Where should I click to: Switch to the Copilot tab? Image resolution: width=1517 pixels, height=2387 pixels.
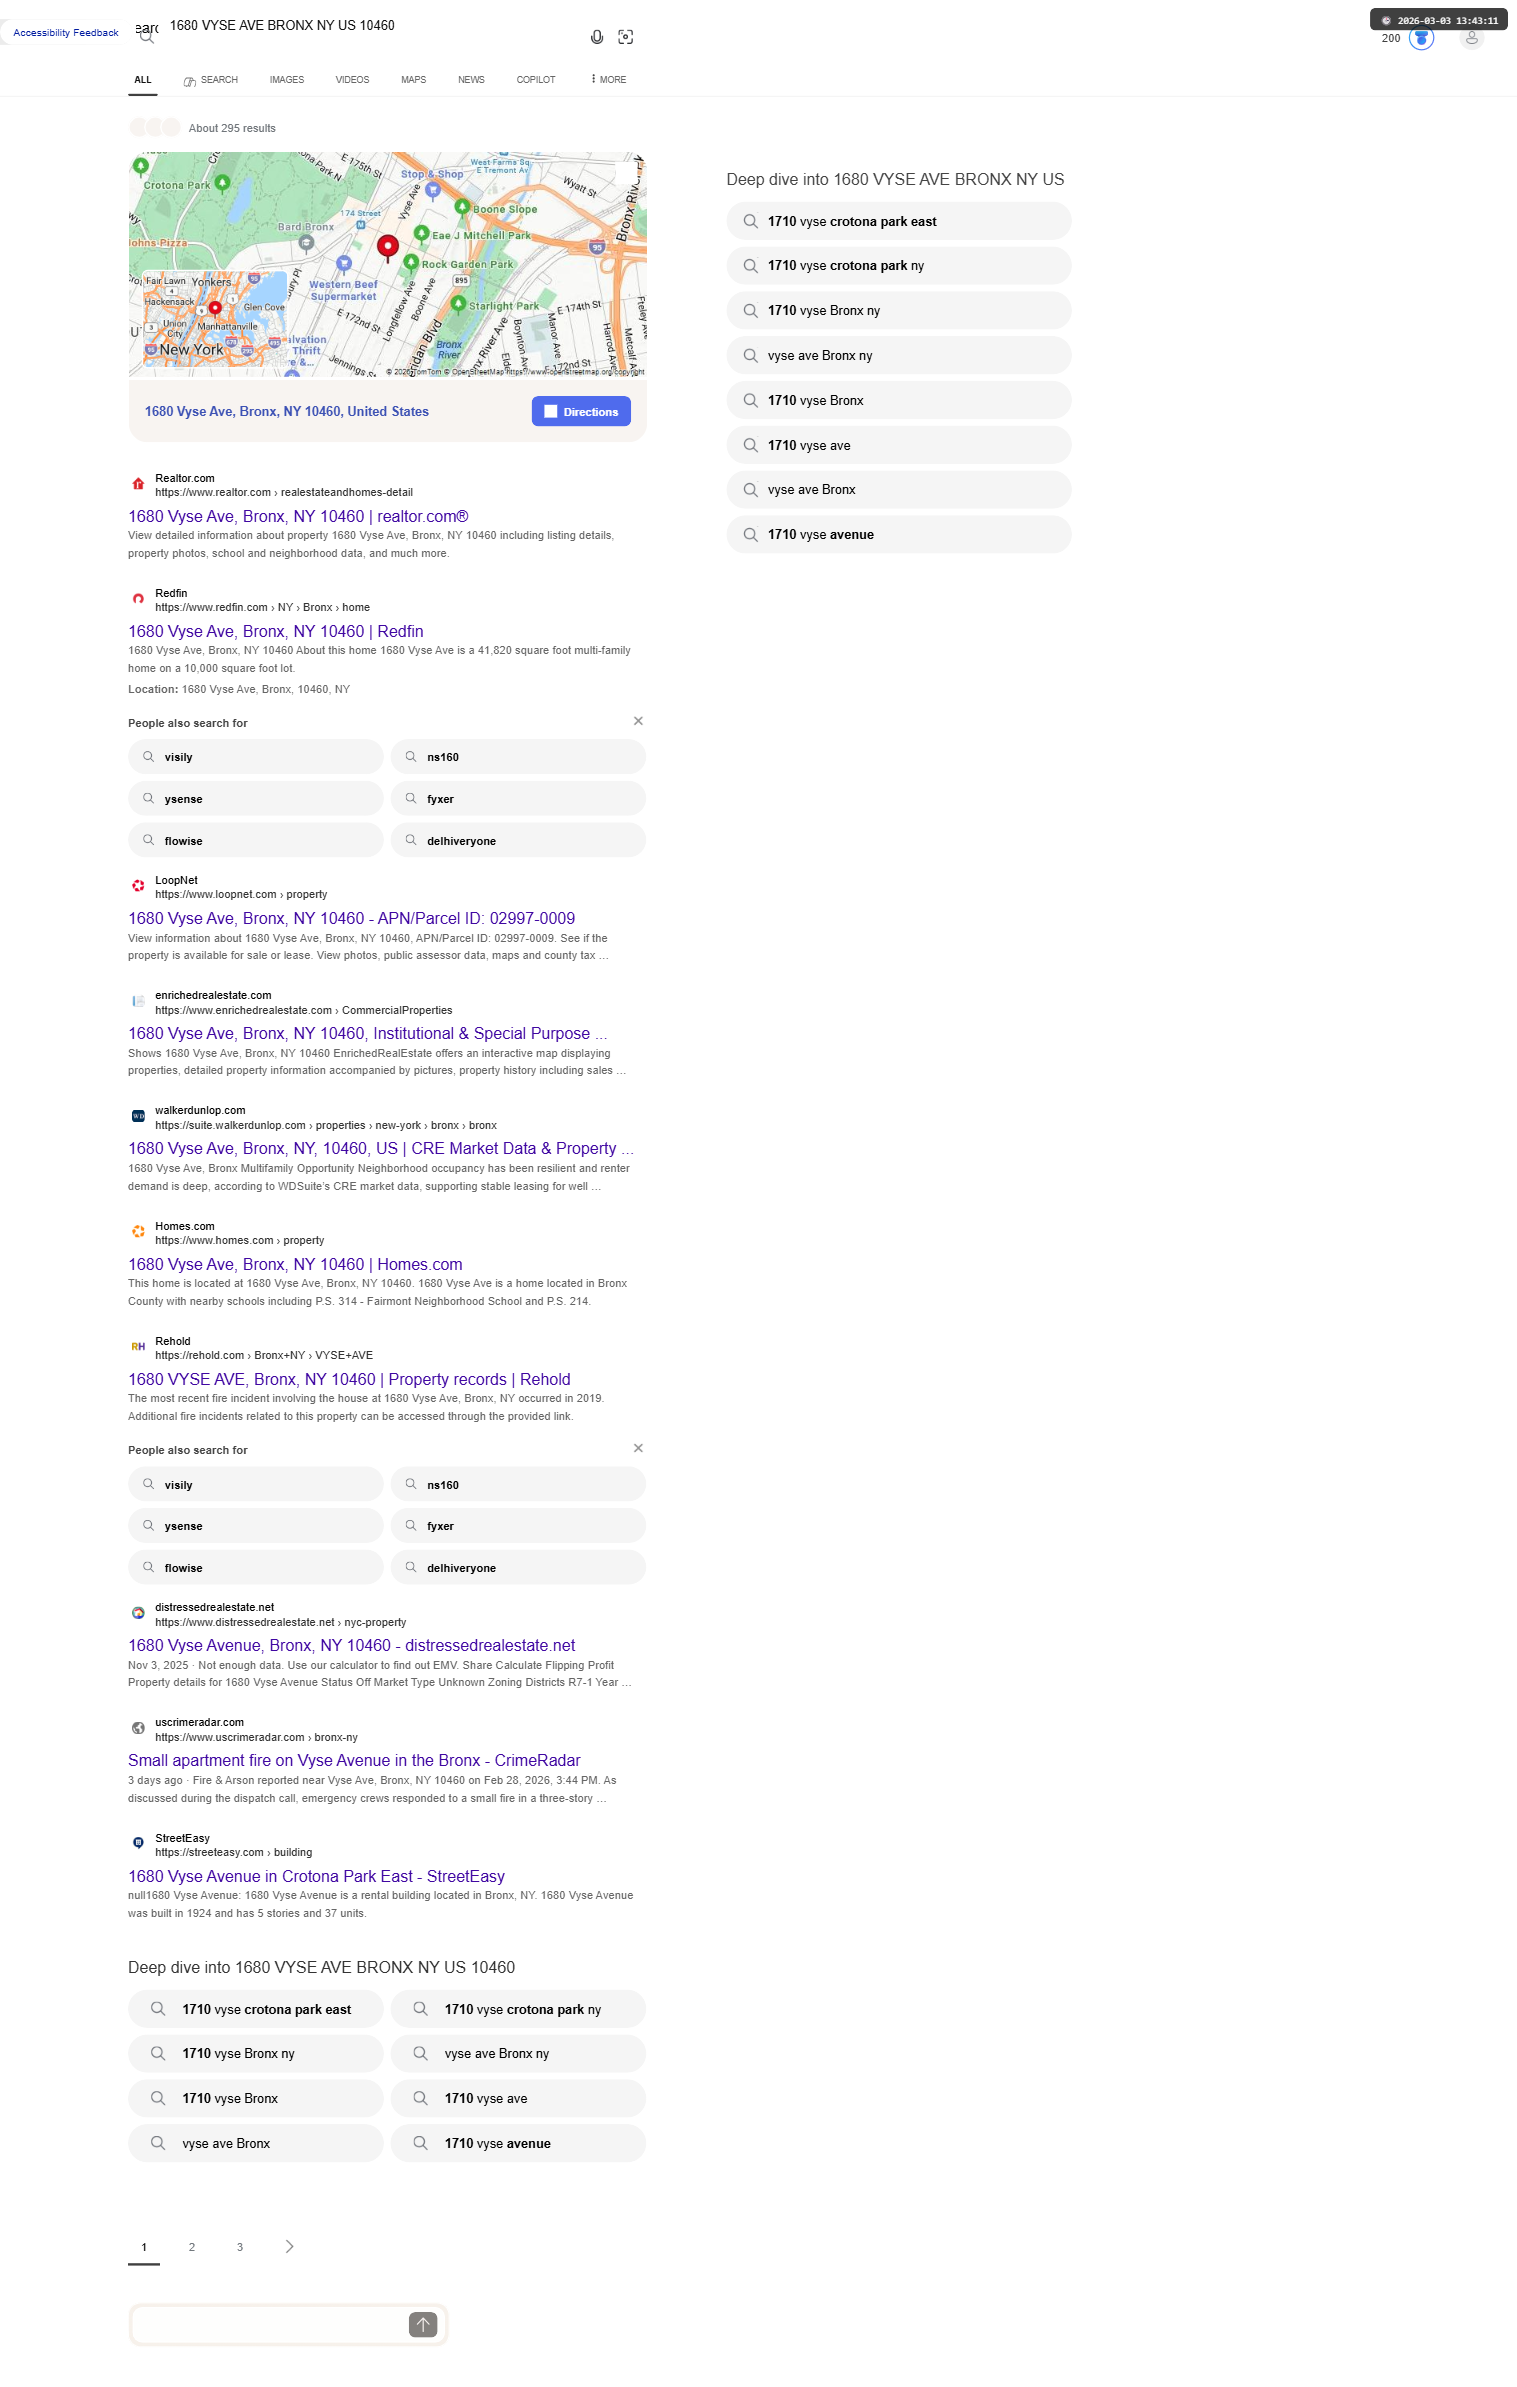[x=536, y=80]
